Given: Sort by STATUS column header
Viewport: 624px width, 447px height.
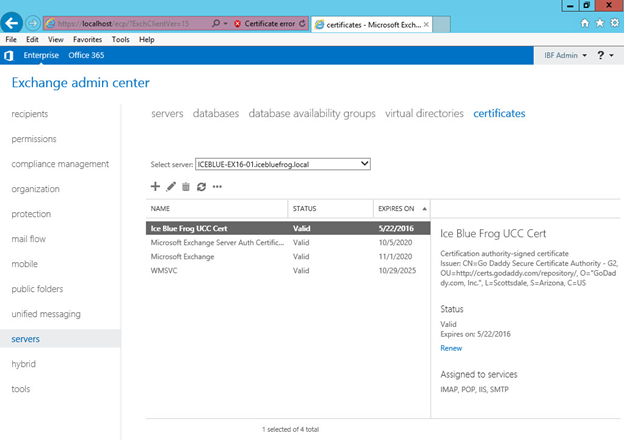Looking at the screenshot, I should 330,209.
